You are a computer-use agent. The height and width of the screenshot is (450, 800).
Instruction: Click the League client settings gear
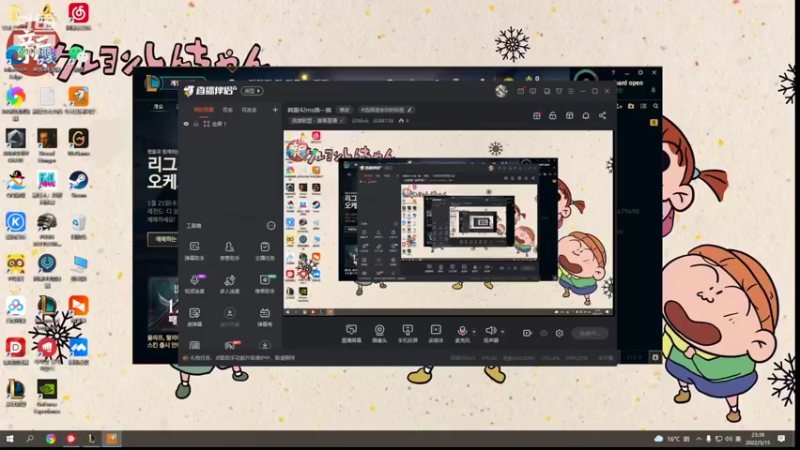(x=640, y=73)
